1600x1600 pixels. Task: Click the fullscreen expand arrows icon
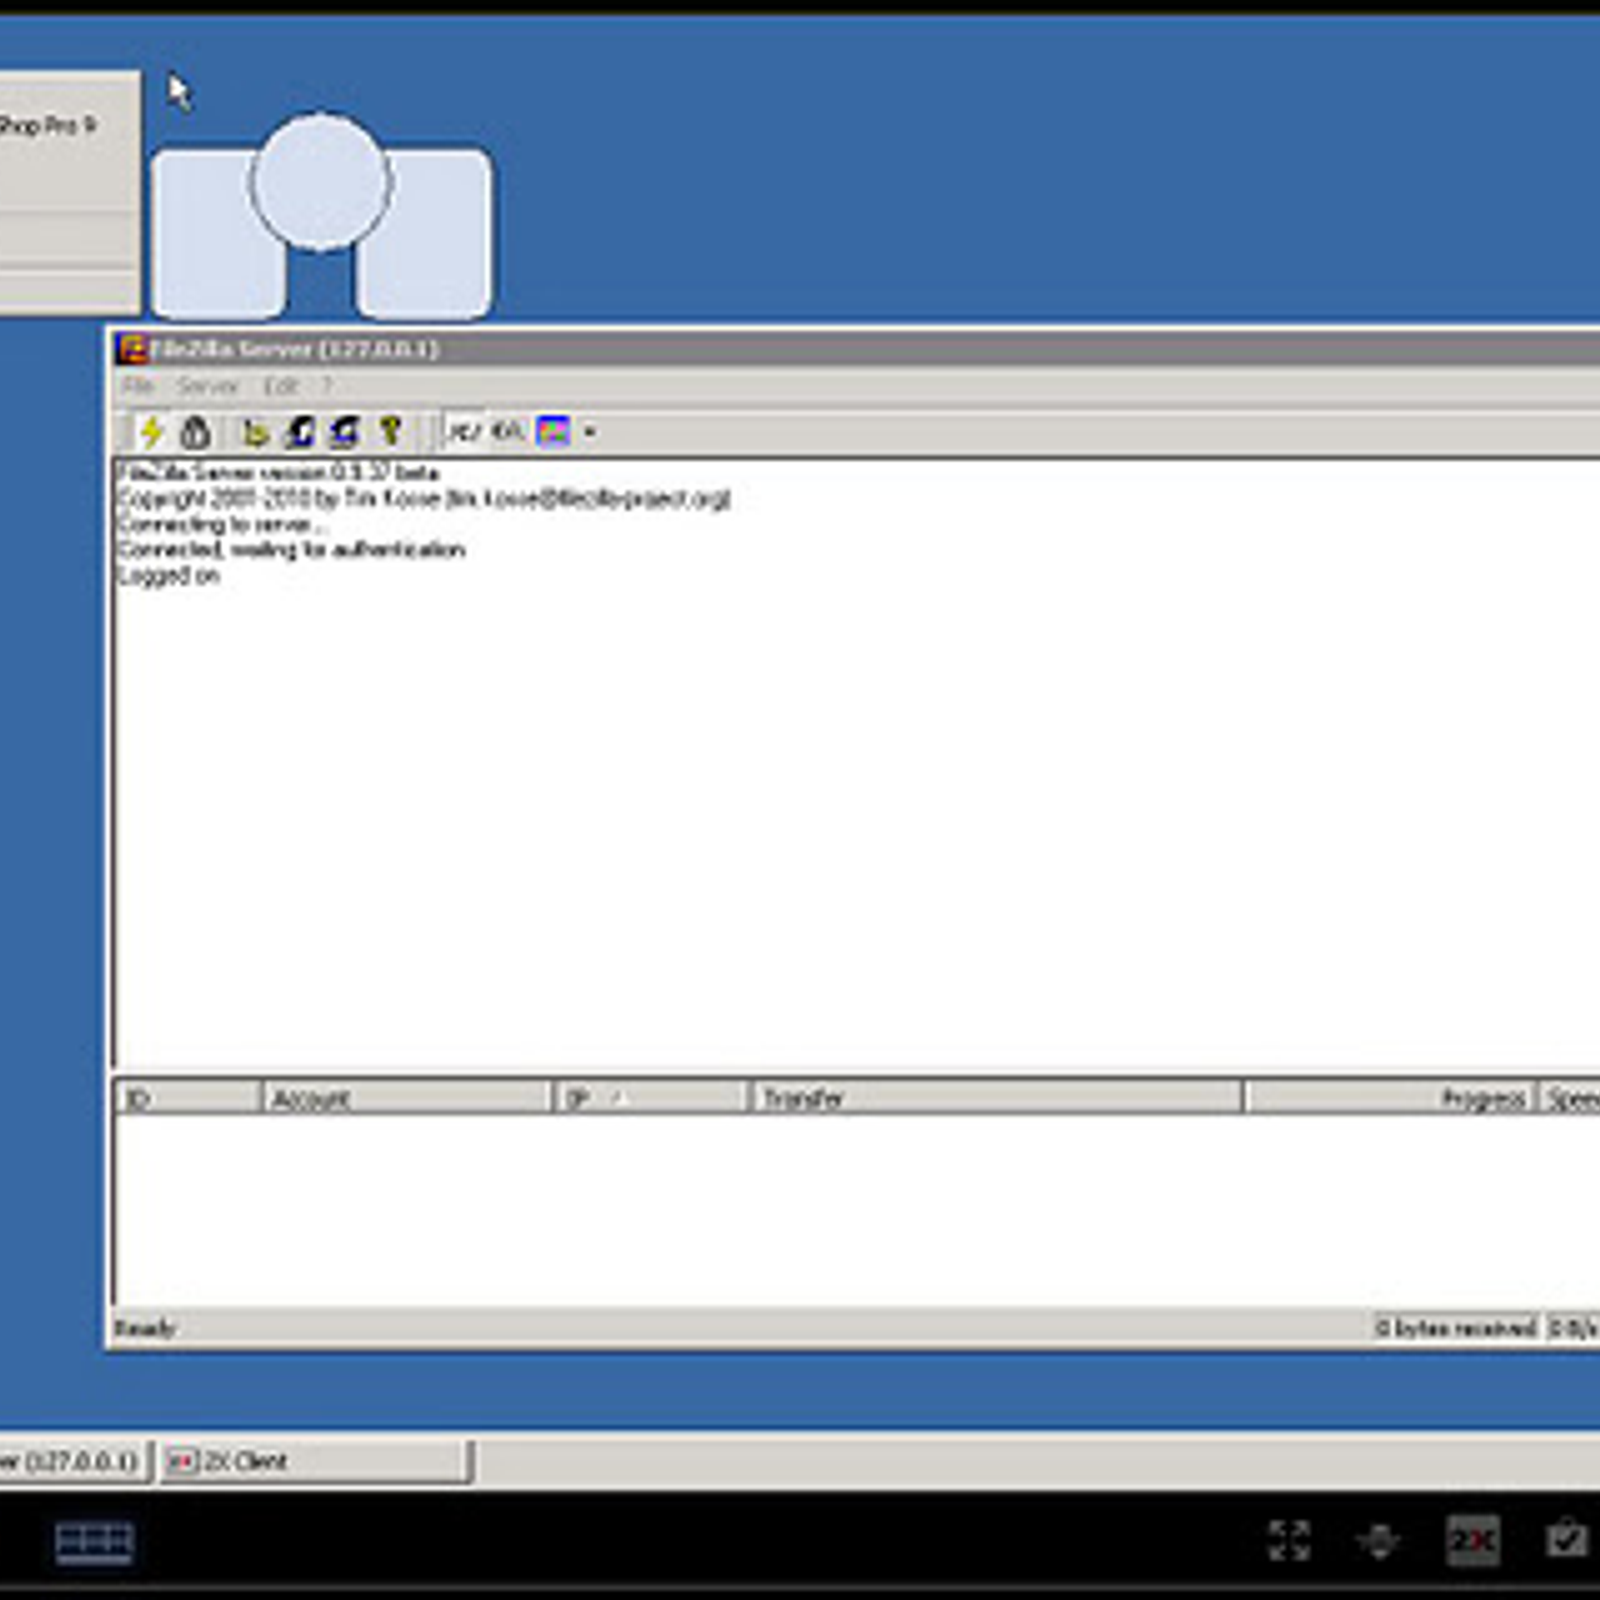[x=1289, y=1540]
